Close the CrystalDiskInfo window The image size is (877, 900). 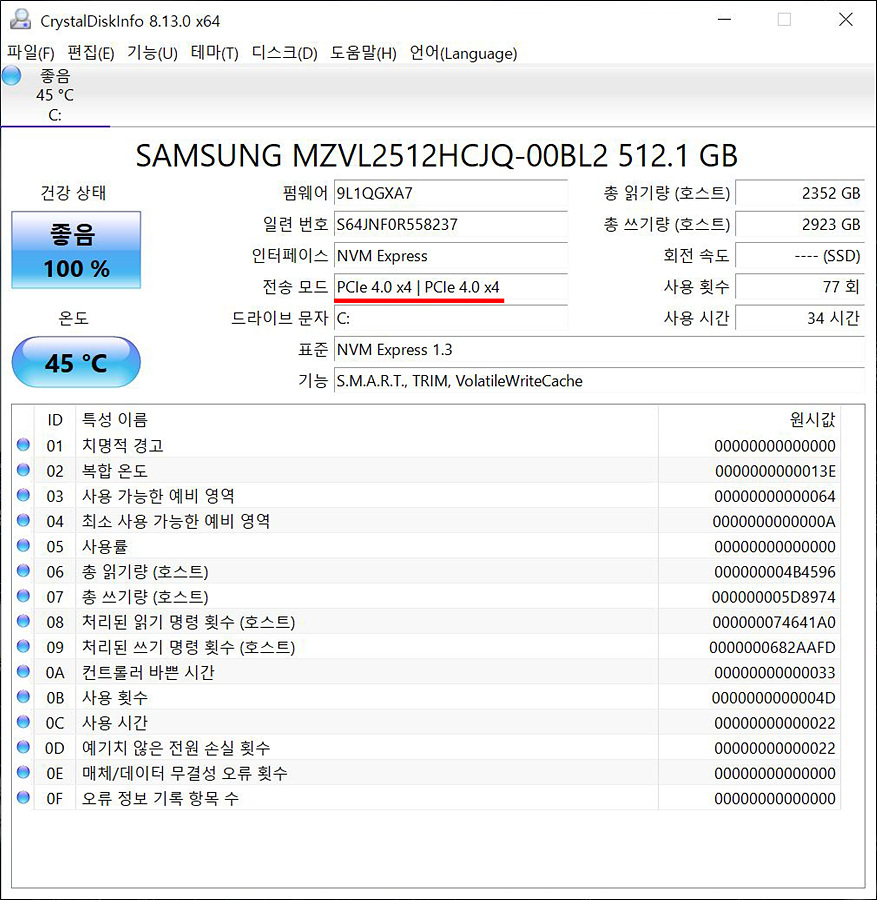[x=845, y=20]
